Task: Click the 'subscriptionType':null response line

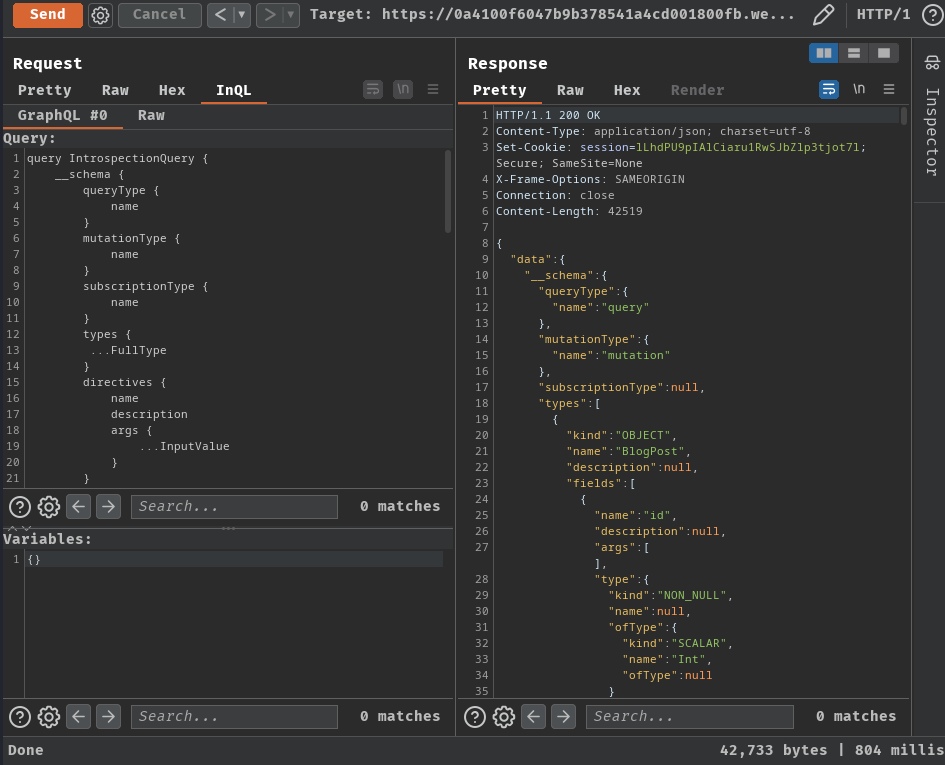Action: (621, 388)
